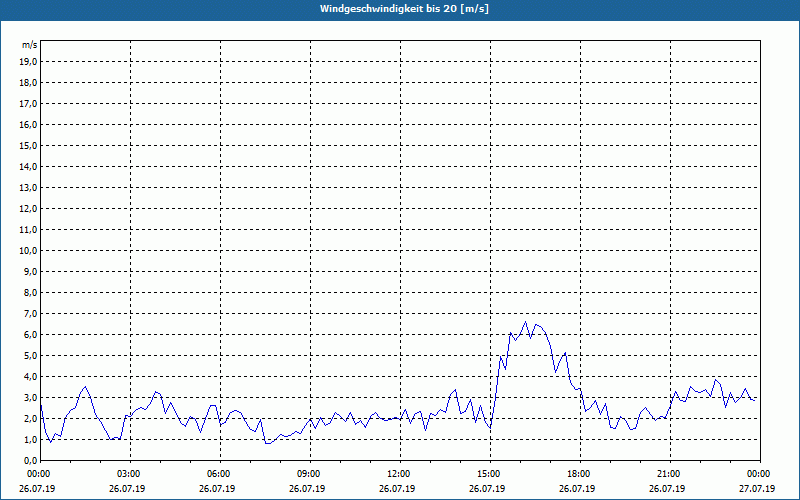Select the 10,0 y-axis value
The height and width of the screenshot is (500, 800).
28,251
